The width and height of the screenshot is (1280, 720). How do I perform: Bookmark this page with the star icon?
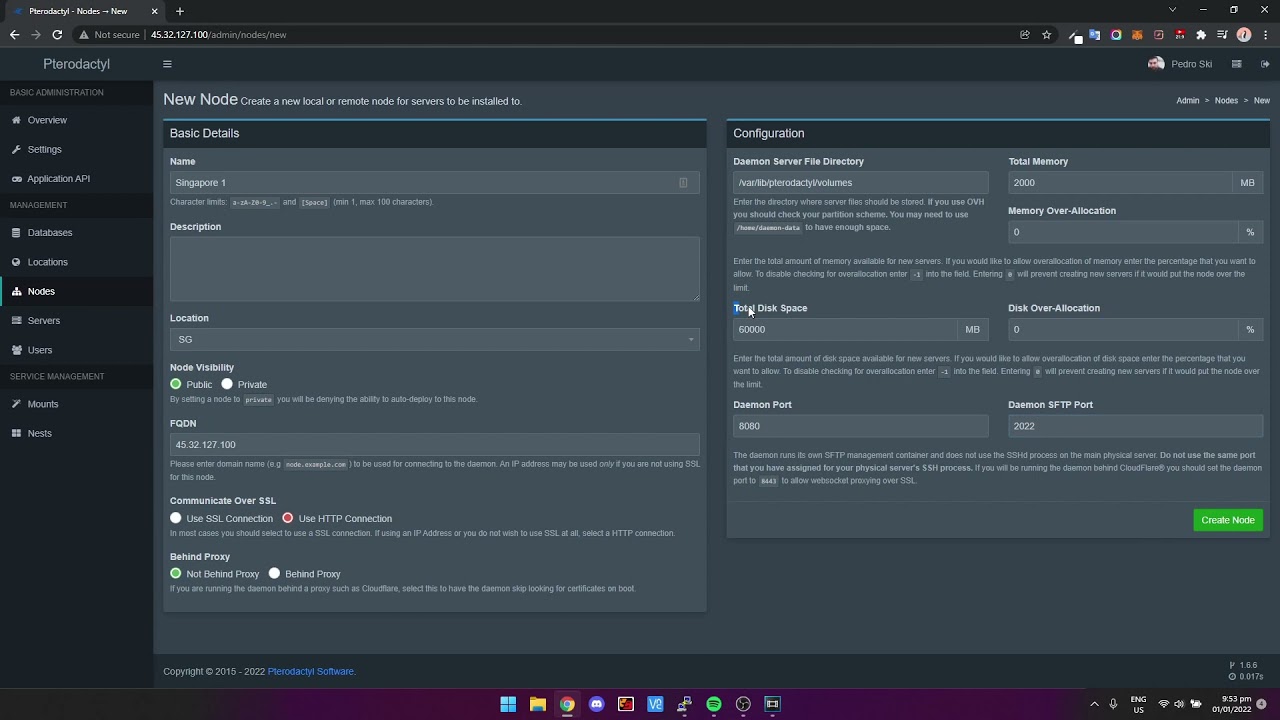[x=1047, y=34]
